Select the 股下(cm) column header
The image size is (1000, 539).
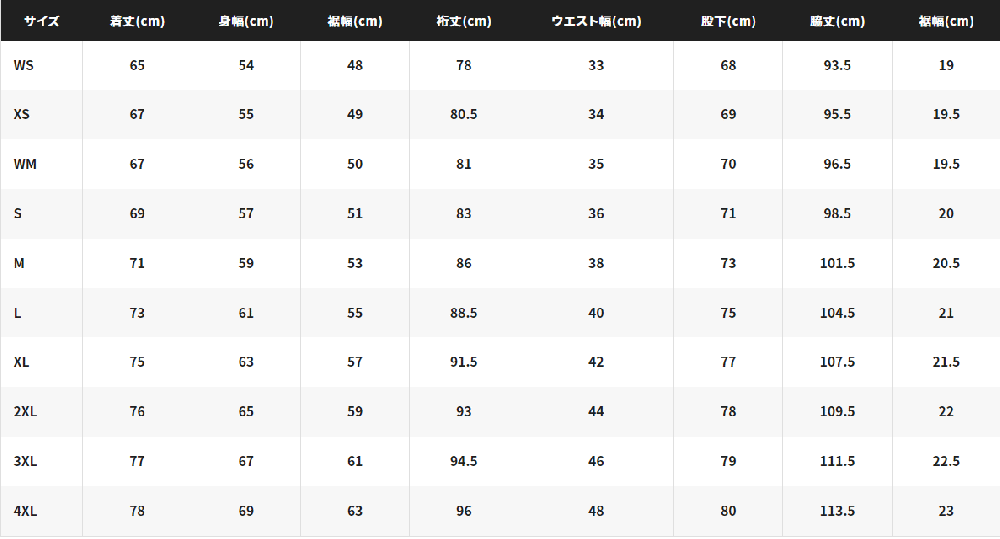pos(728,21)
